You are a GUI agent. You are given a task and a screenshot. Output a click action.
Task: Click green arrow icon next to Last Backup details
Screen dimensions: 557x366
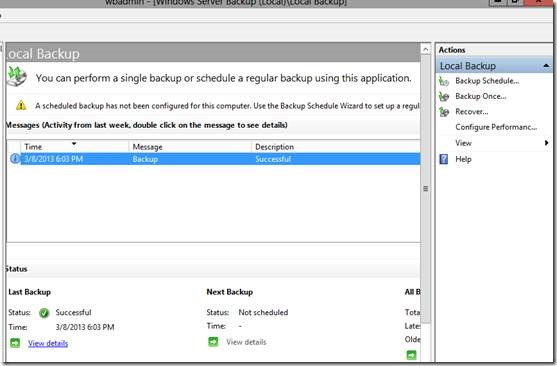15,343
